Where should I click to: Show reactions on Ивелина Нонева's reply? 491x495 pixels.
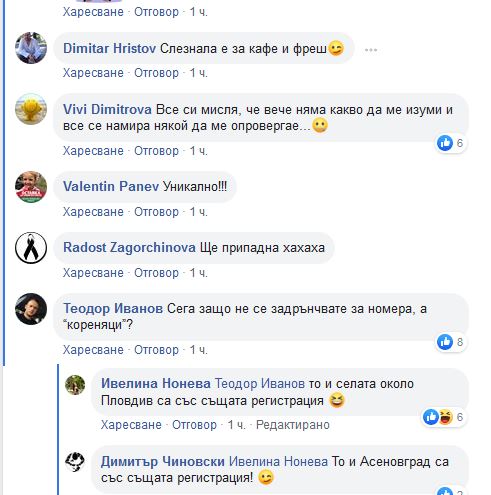(x=444, y=417)
